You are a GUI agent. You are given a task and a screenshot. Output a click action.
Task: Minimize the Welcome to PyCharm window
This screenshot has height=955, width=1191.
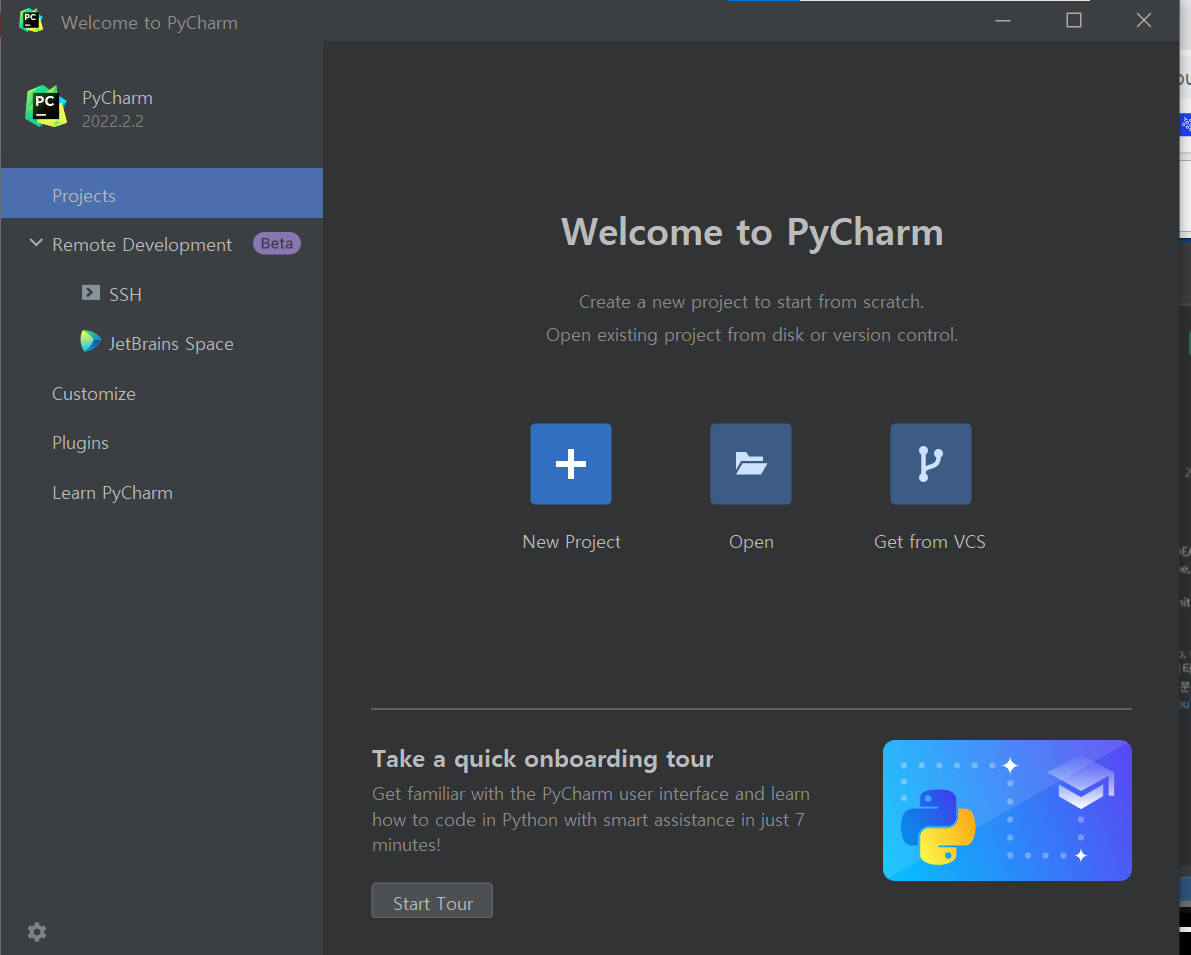pos(1003,21)
